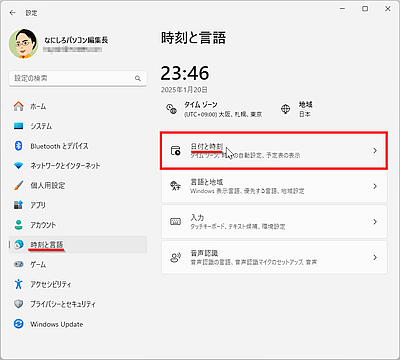Open Bluetooth とデバイス settings
The width and height of the screenshot is (400, 360).
78,146
